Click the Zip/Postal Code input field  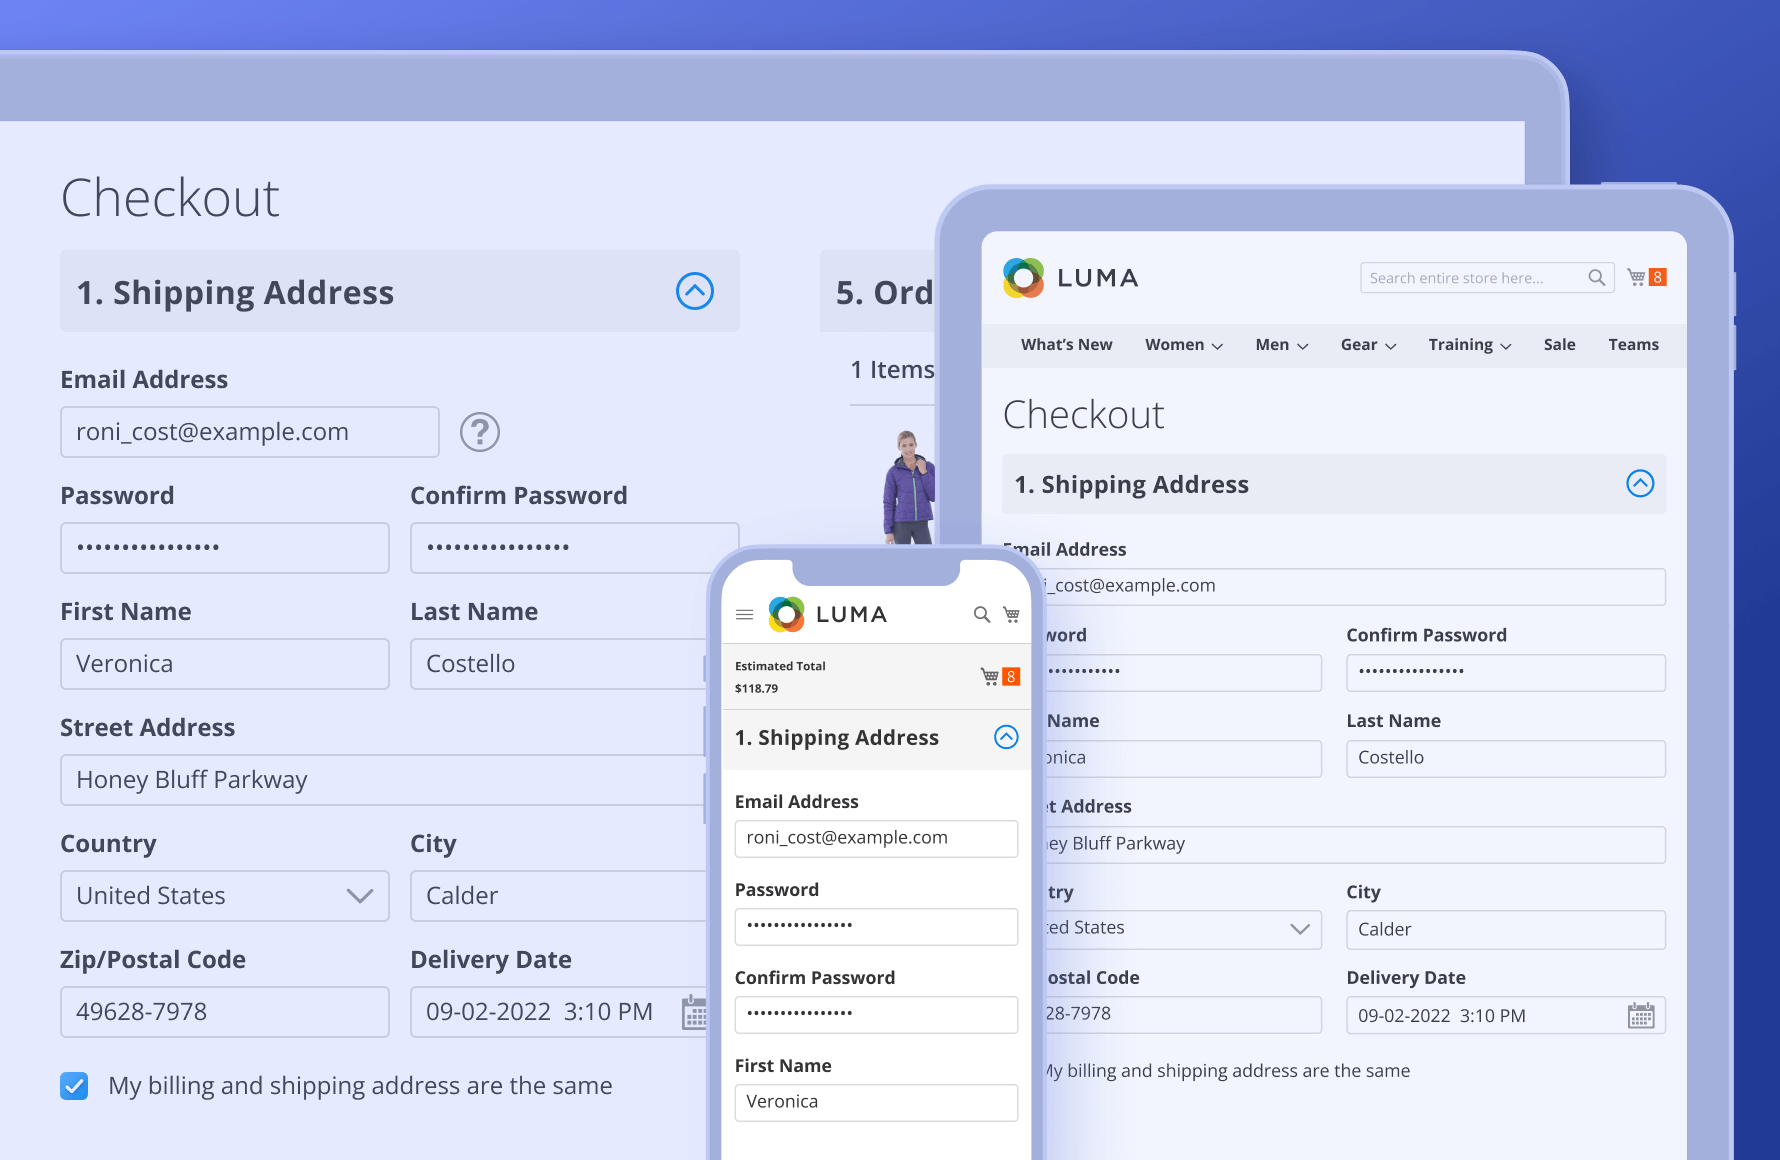(x=225, y=1012)
